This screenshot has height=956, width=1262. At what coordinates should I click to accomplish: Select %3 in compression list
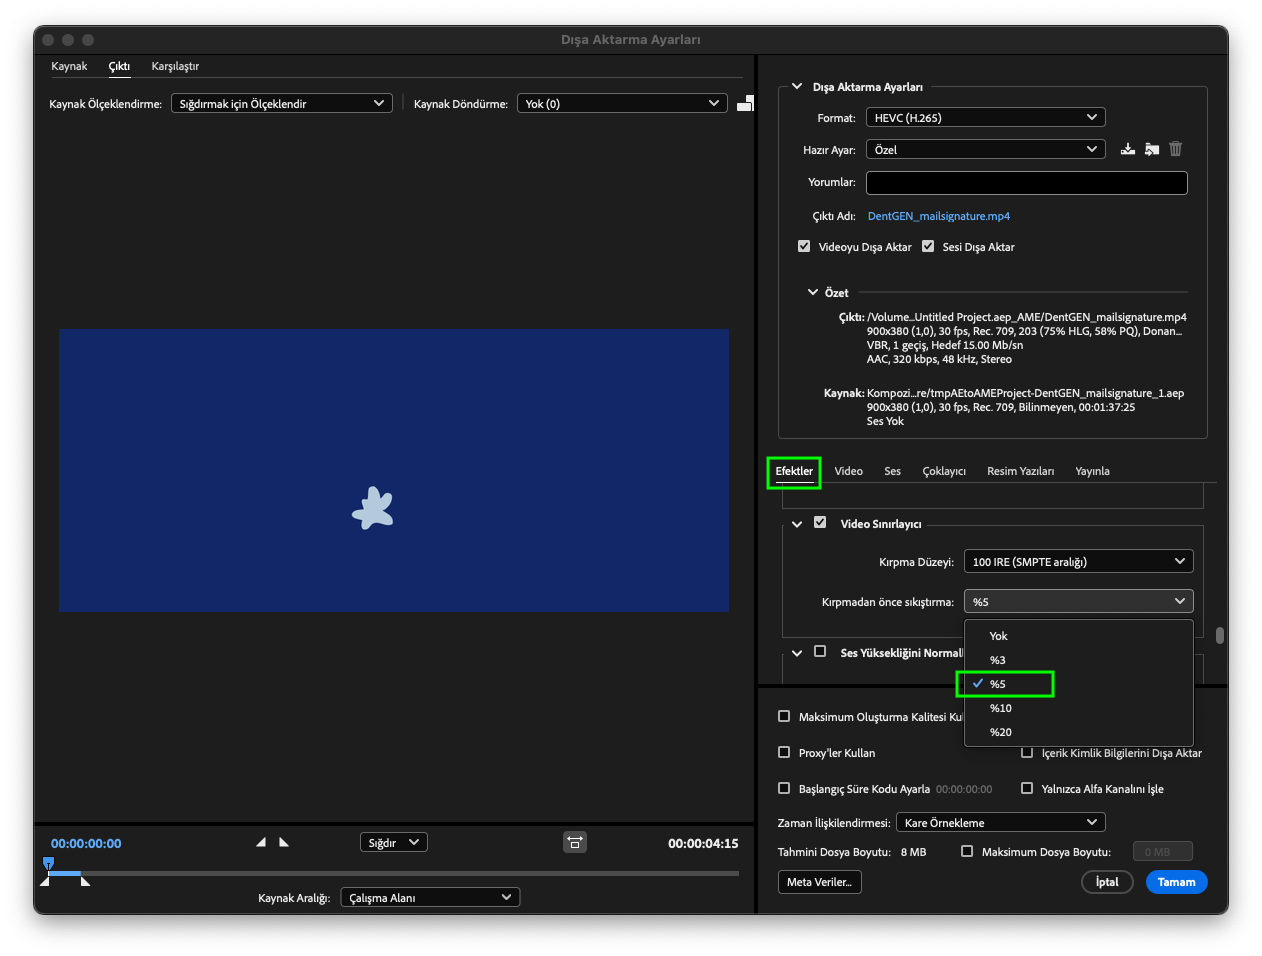tap(1078, 660)
